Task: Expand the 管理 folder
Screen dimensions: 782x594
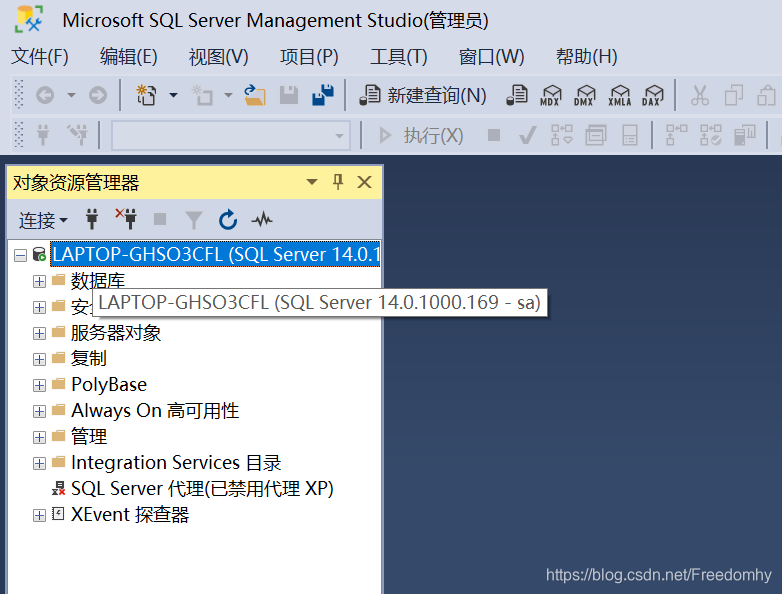Action: tap(39, 437)
